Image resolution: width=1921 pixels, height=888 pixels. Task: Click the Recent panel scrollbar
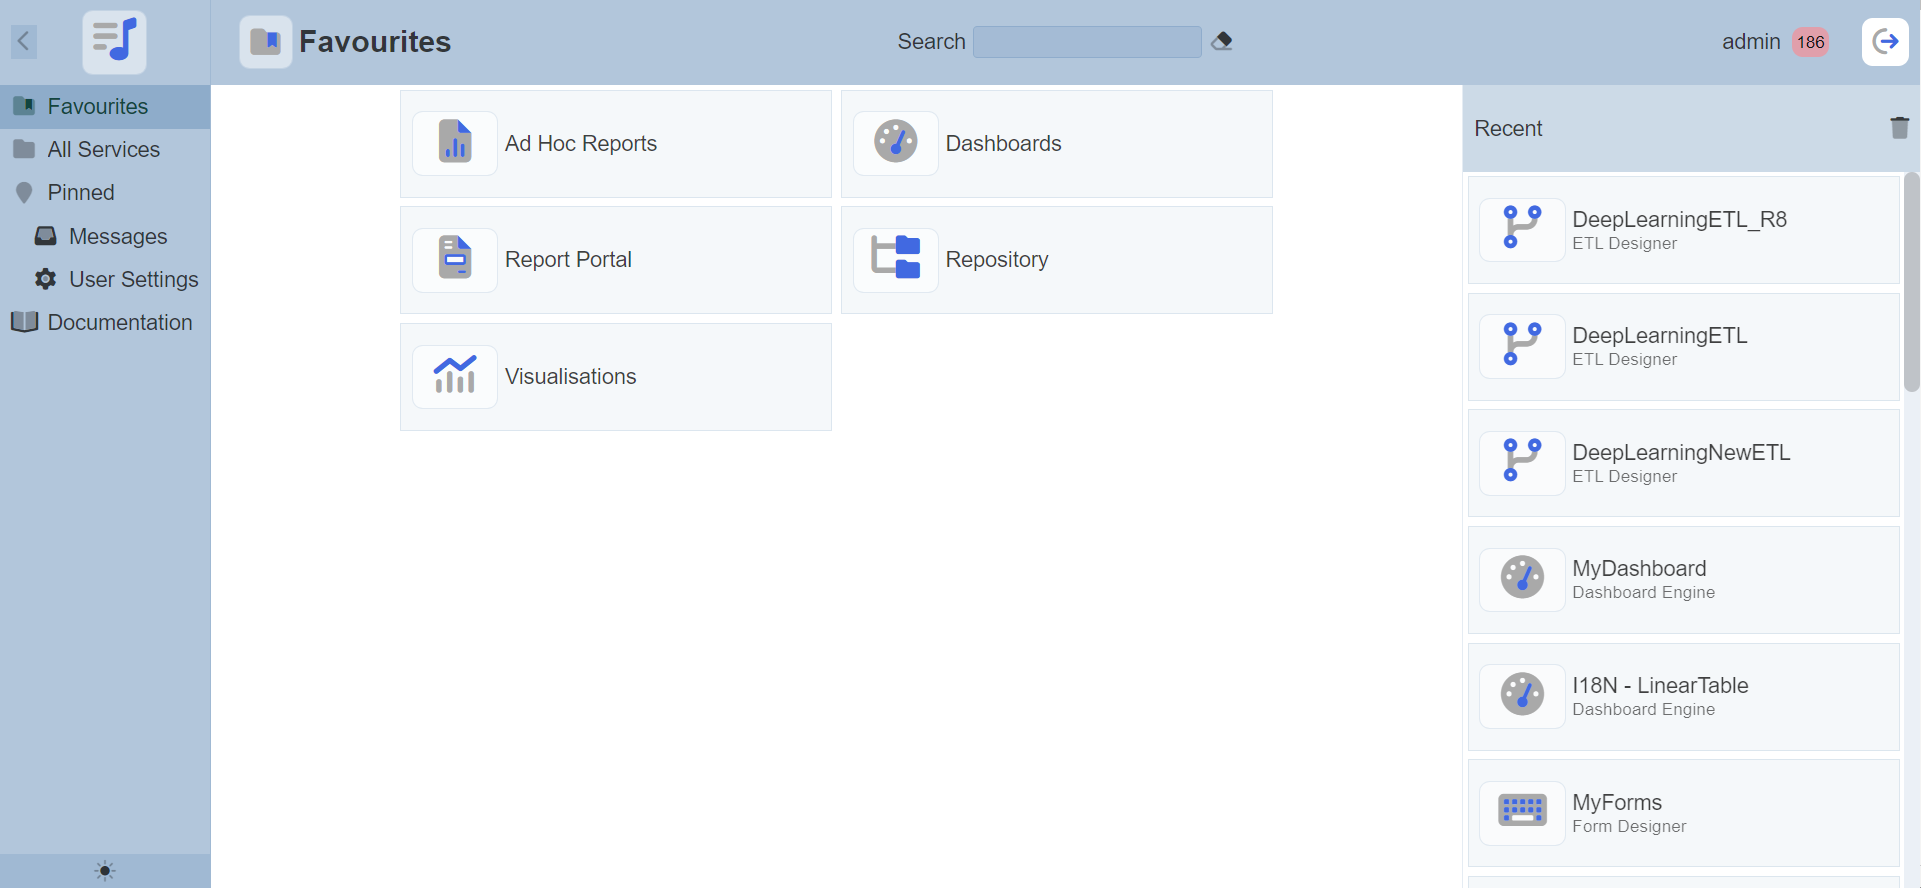tap(1911, 282)
